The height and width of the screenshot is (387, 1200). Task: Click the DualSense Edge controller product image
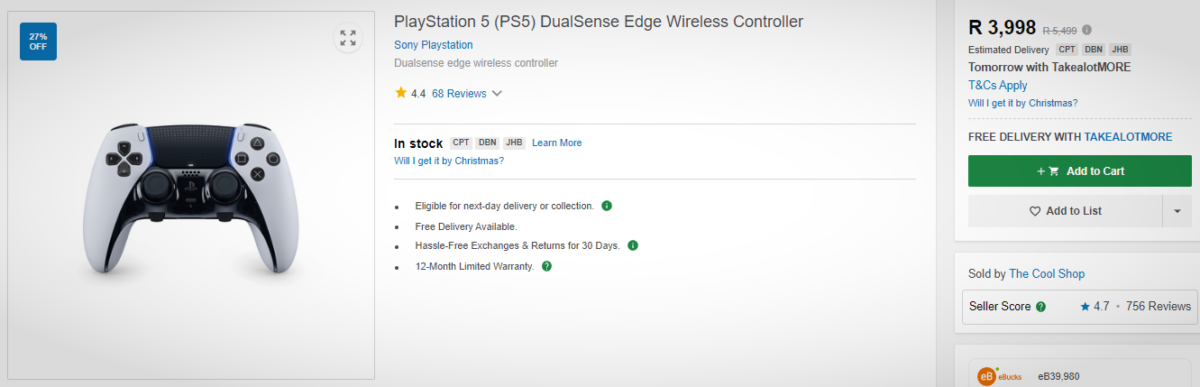click(x=190, y=198)
